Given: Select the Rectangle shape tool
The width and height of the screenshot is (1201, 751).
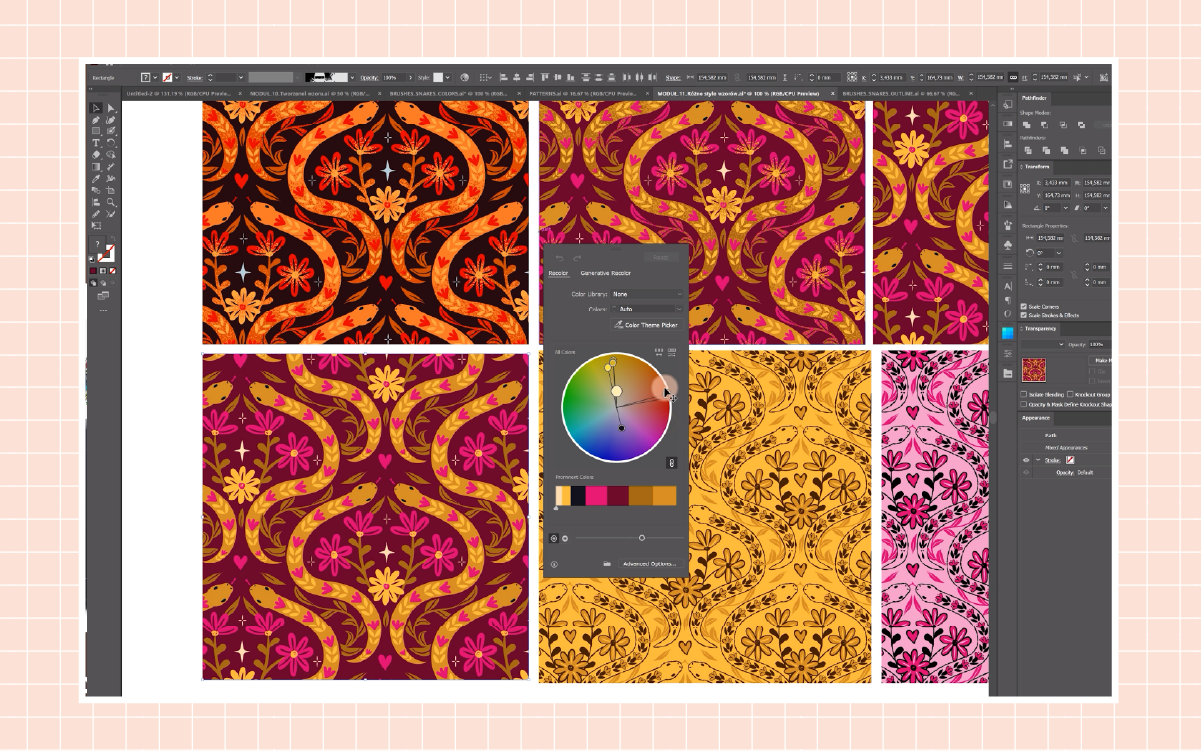Looking at the screenshot, I should pos(96,131).
